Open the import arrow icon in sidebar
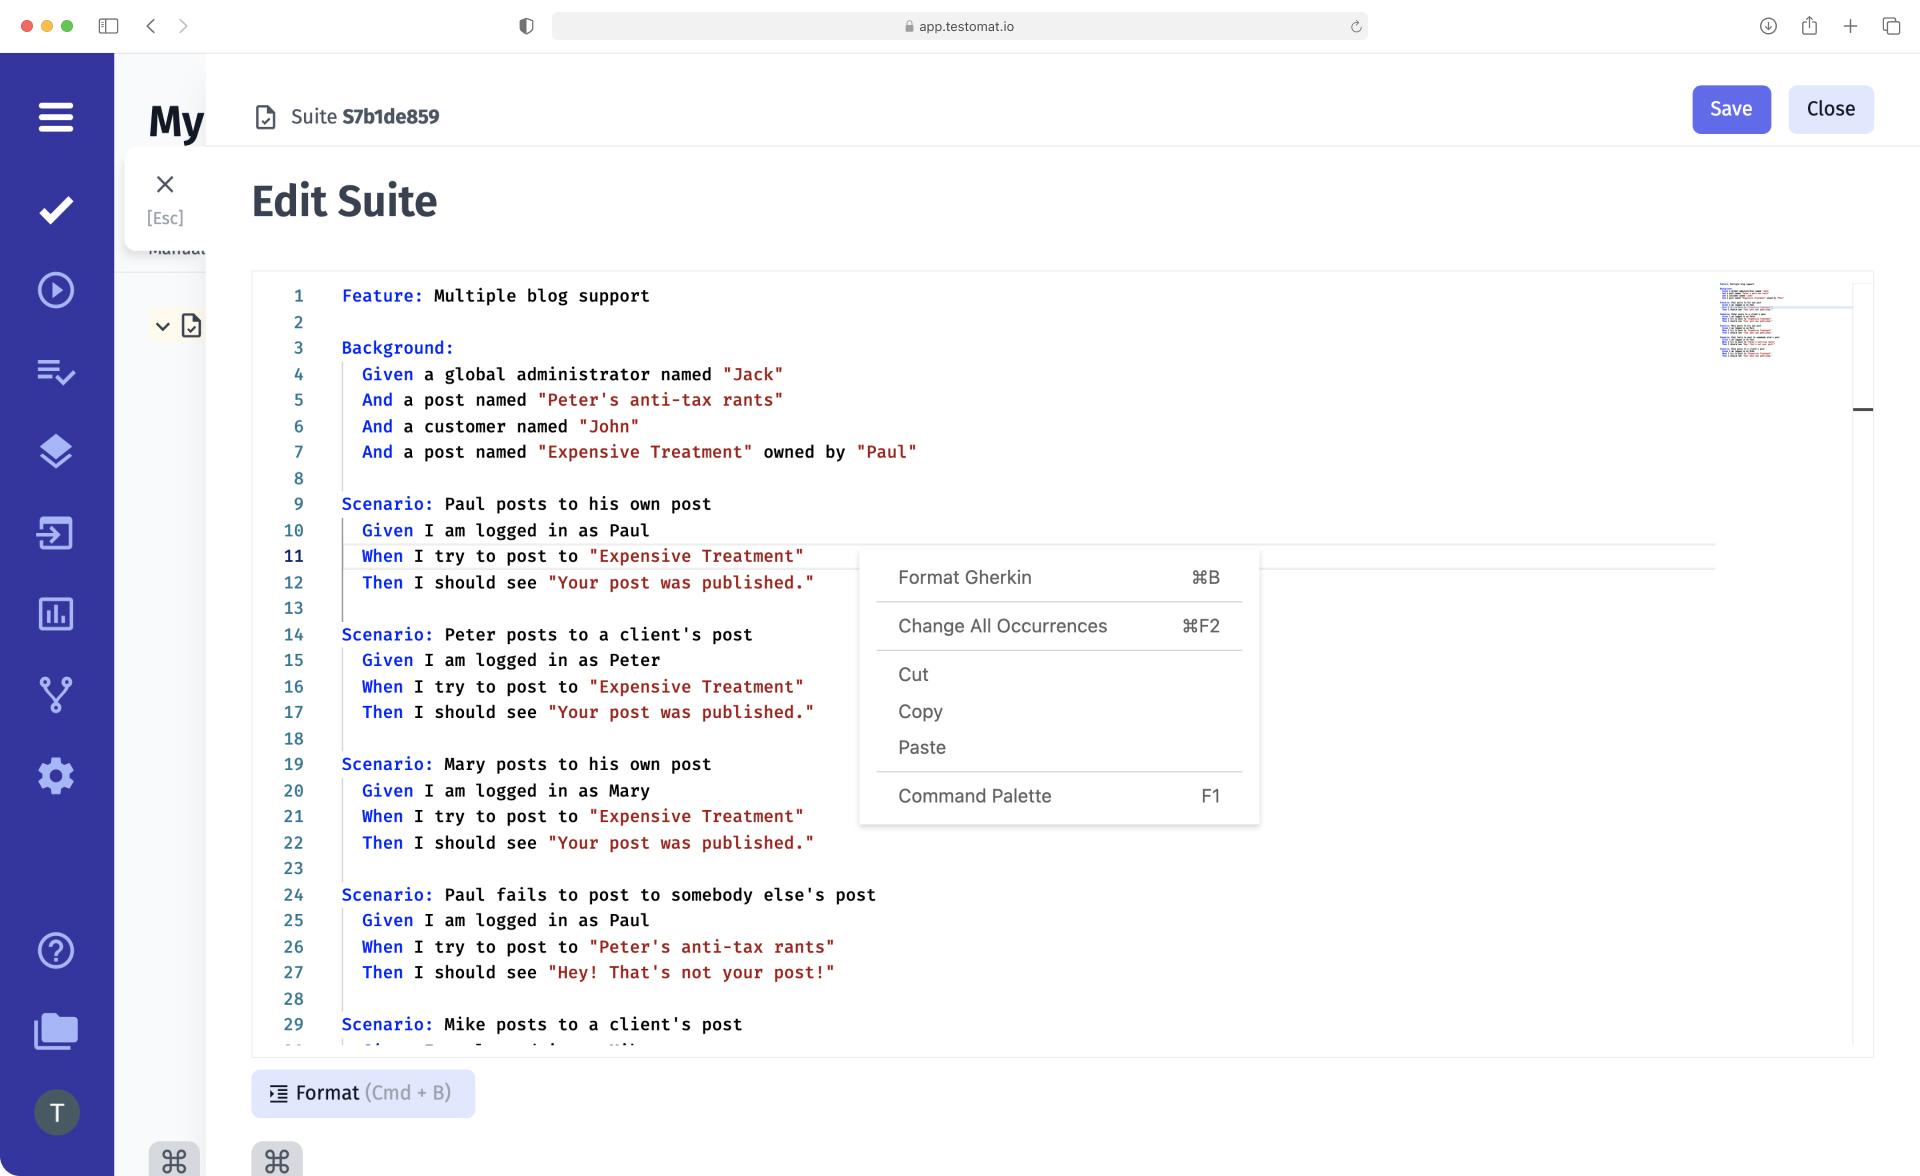The image size is (1920, 1176). coord(56,533)
